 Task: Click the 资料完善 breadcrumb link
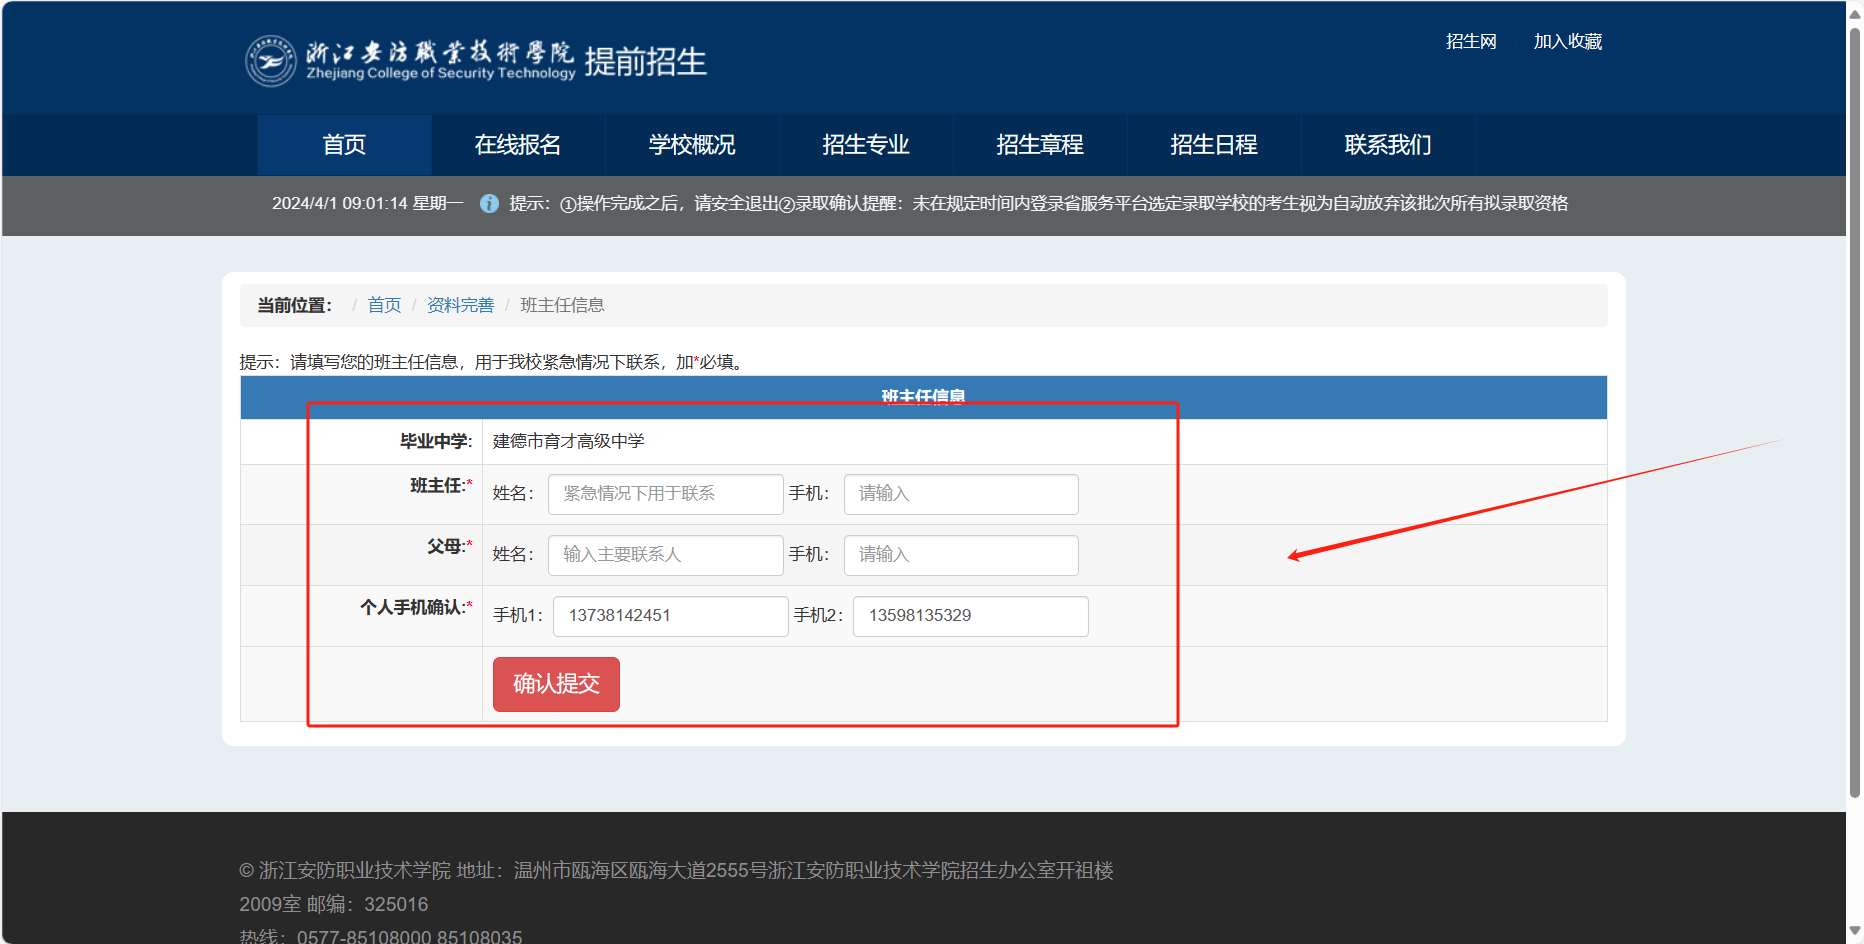tap(460, 305)
